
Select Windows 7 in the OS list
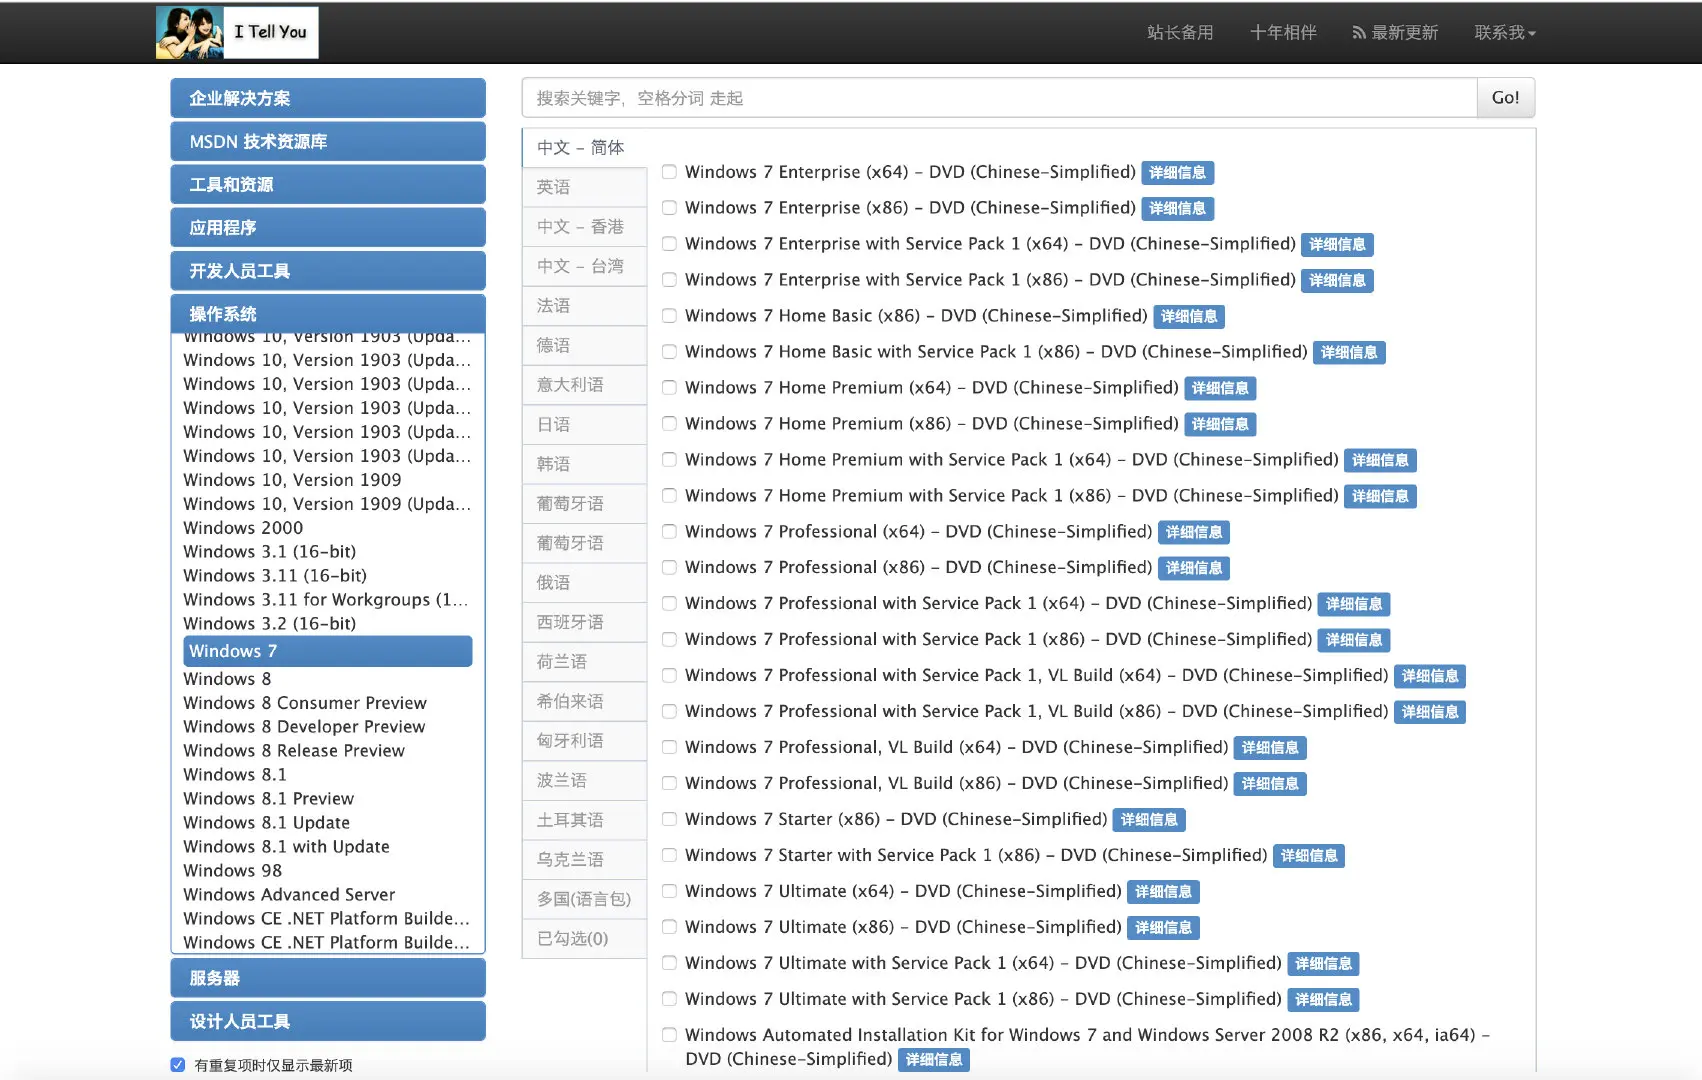tap(328, 651)
